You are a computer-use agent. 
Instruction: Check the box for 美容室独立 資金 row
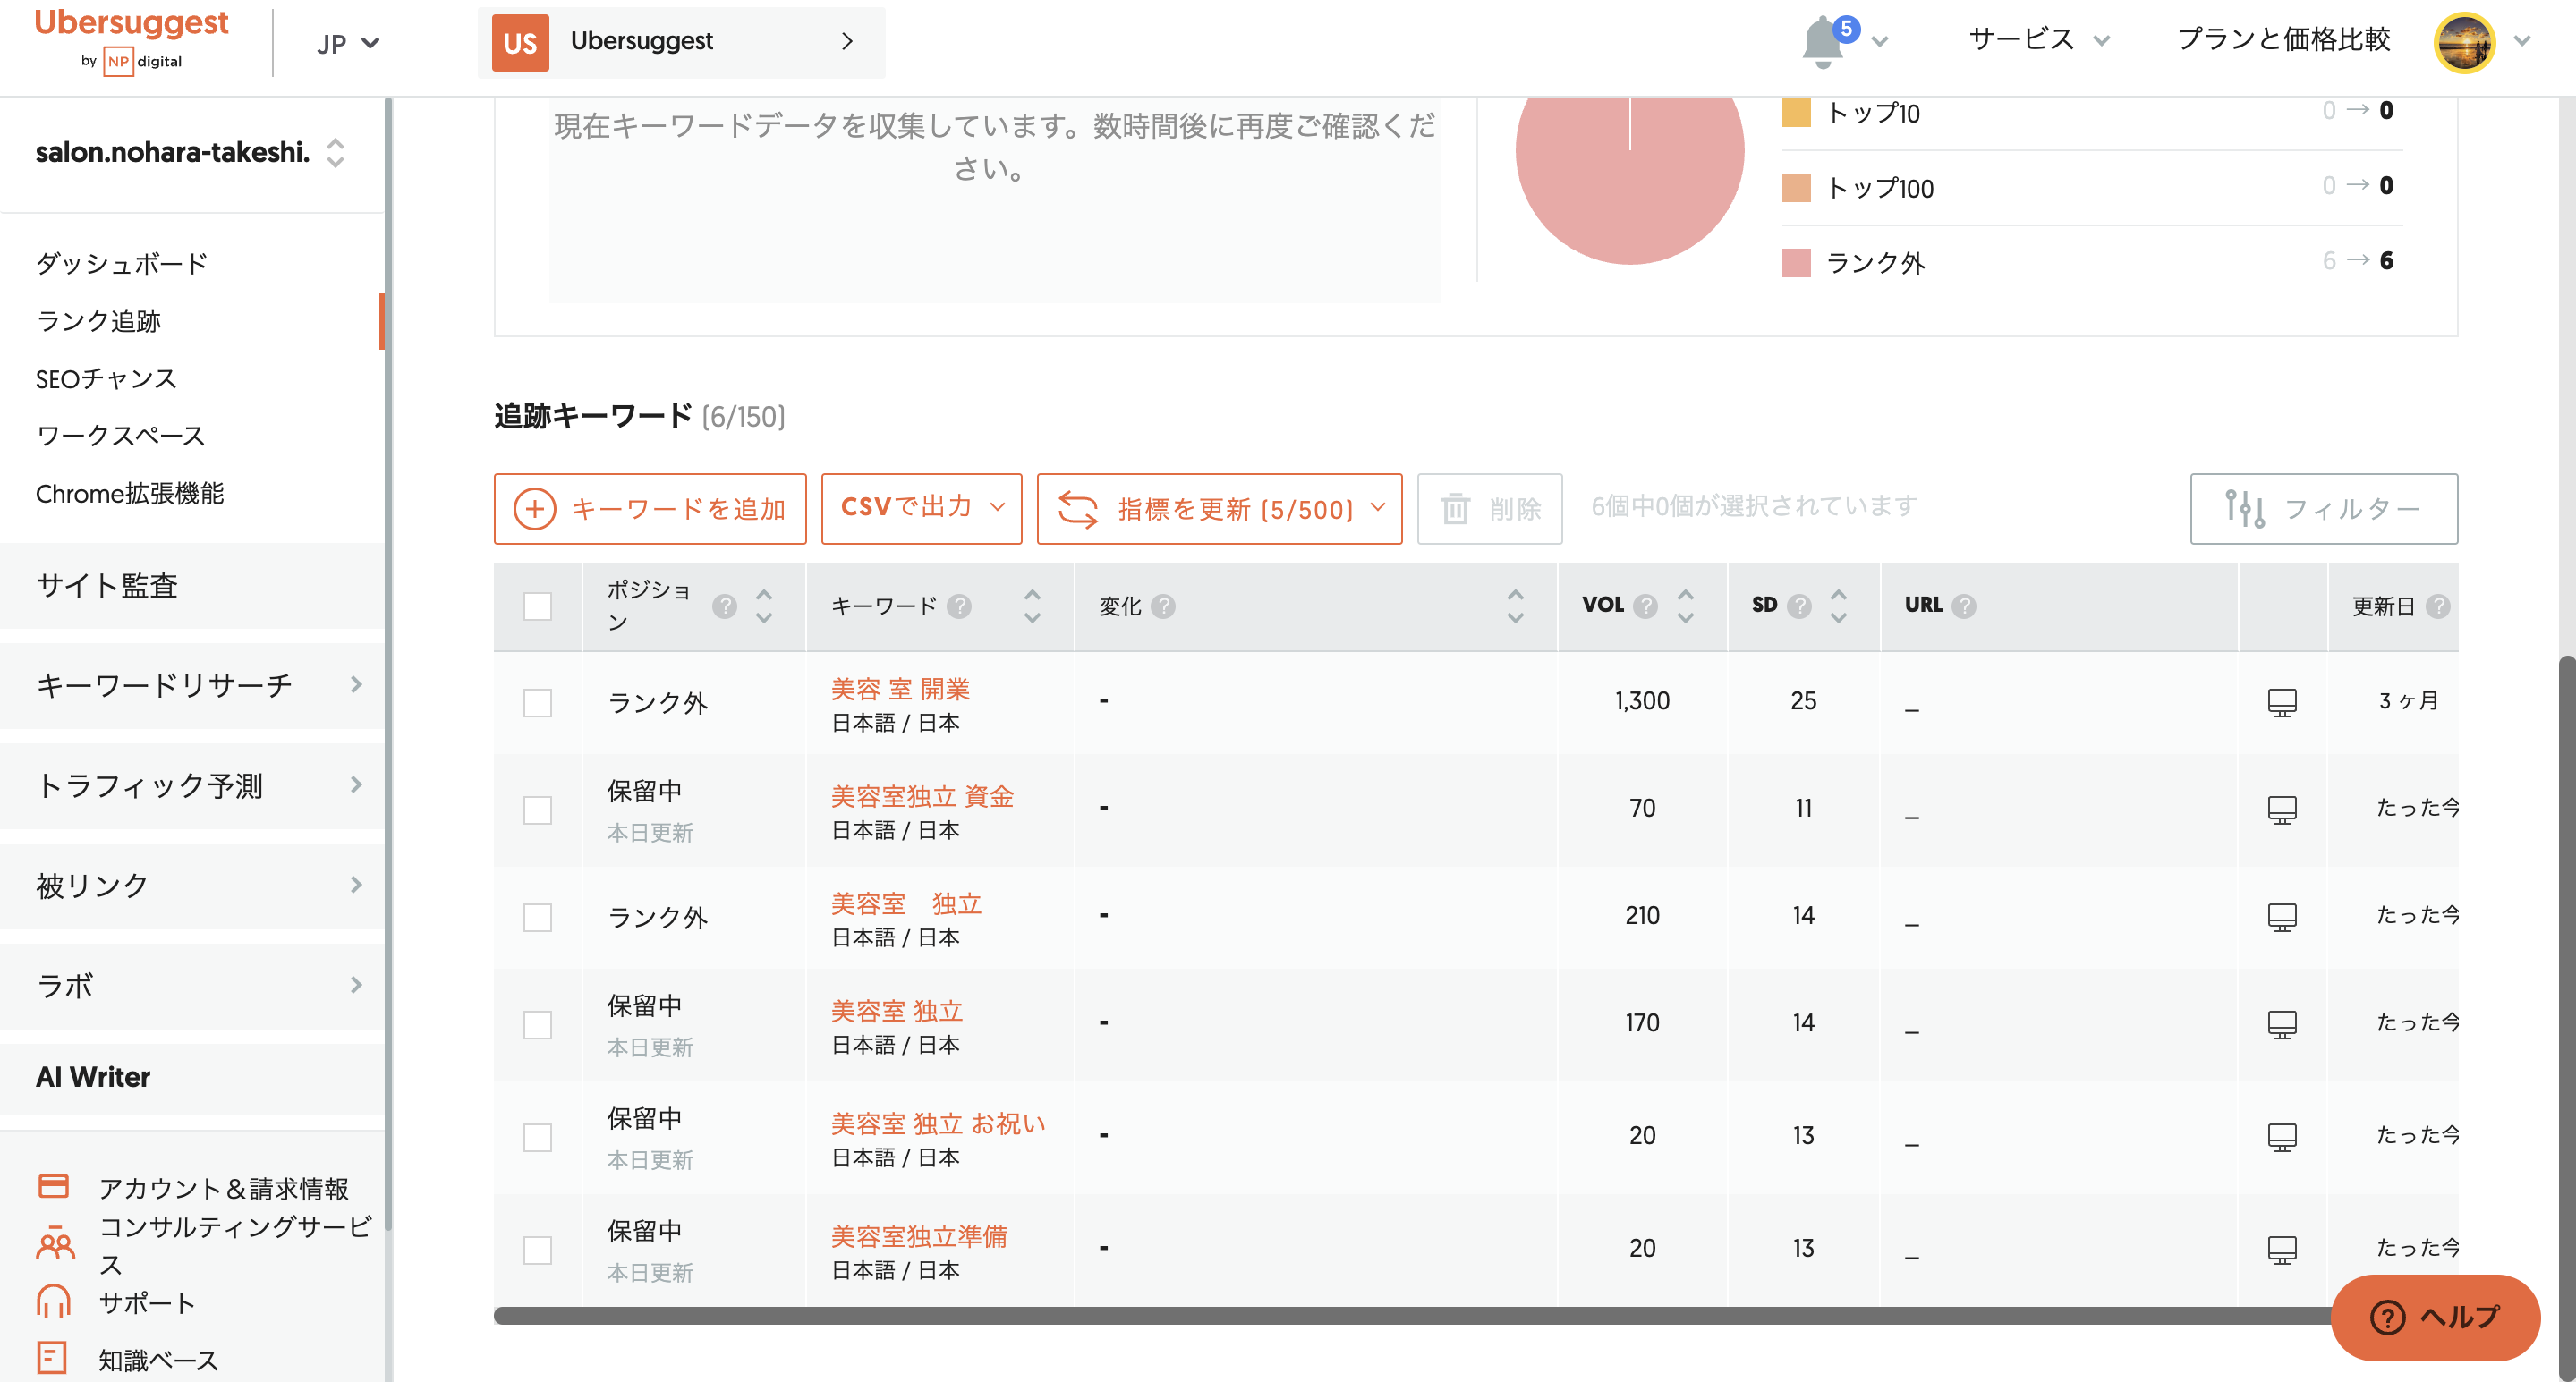(x=537, y=809)
